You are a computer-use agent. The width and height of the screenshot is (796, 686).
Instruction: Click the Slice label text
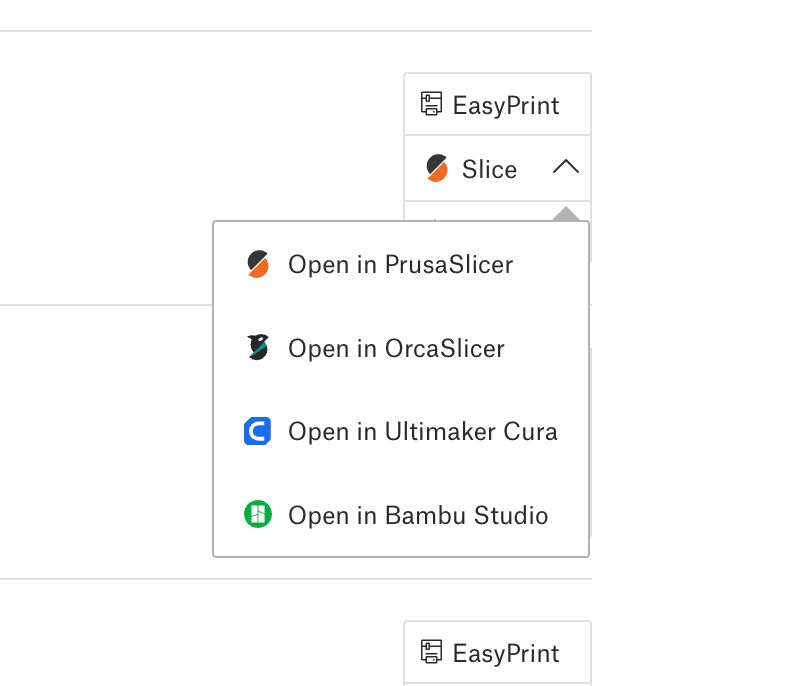coord(489,169)
